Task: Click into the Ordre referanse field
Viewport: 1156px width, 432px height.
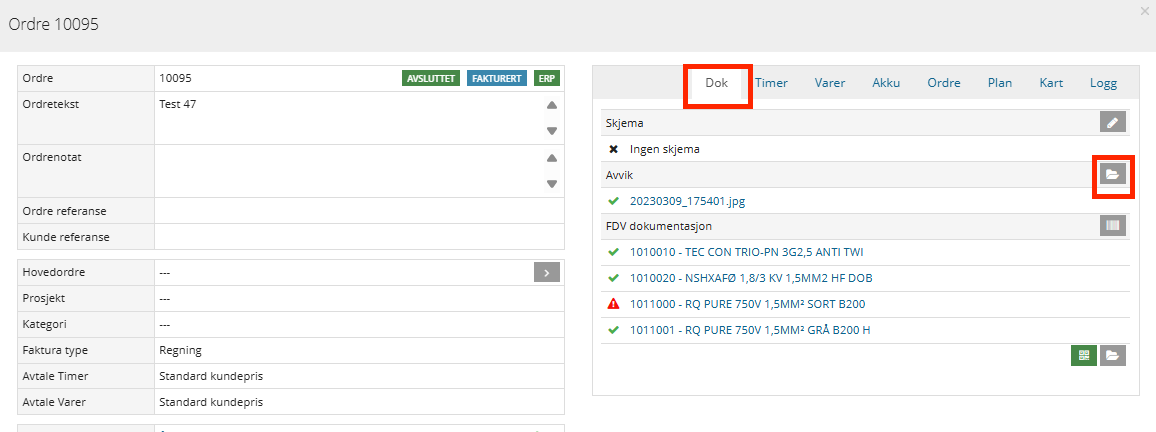Action: [x=358, y=211]
